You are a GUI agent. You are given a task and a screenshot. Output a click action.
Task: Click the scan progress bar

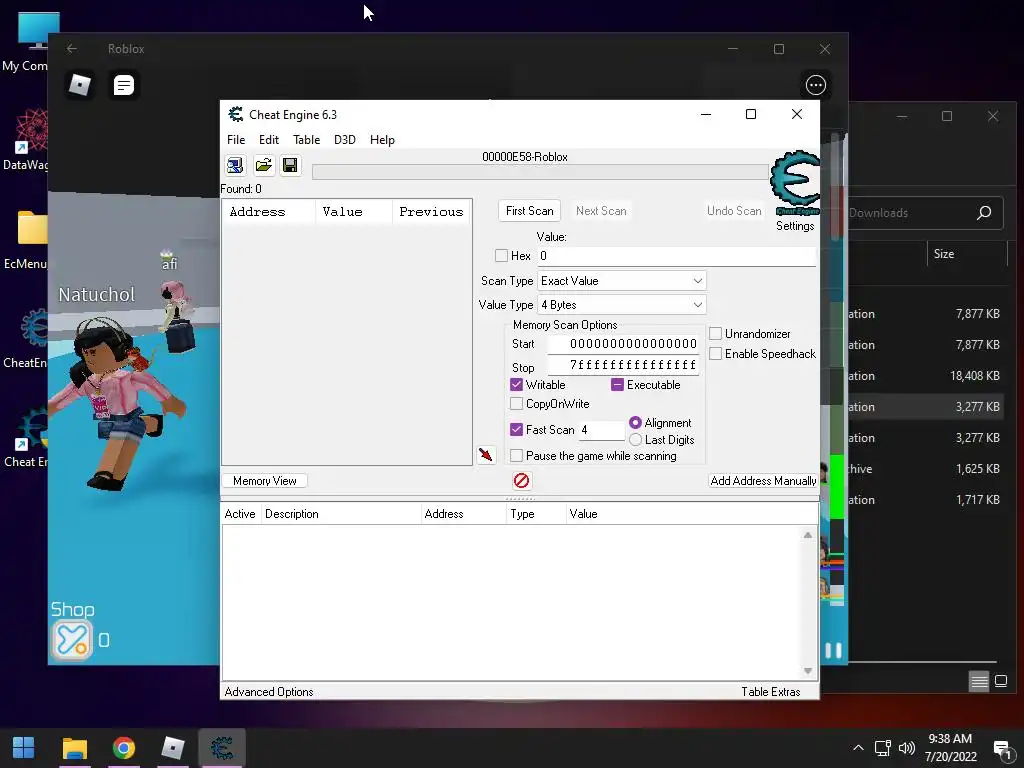(x=540, y=172)
